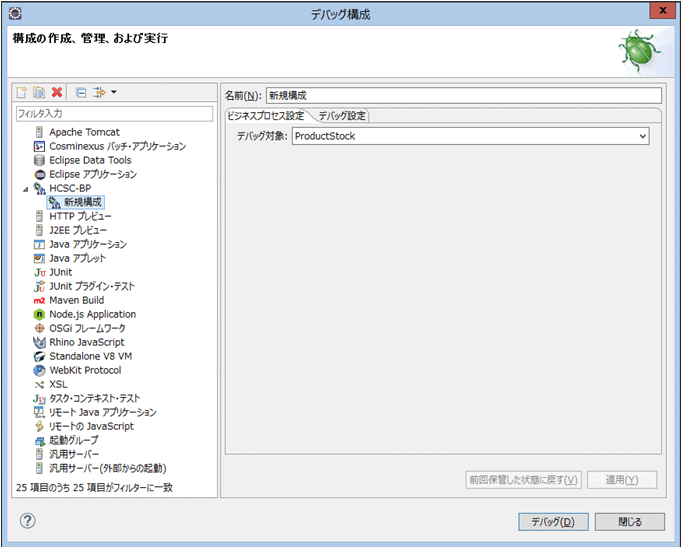Screen dimensions: 682x548
Task: Click the OSGi フレームワーク icon
Action: click(x=40, y=328)
